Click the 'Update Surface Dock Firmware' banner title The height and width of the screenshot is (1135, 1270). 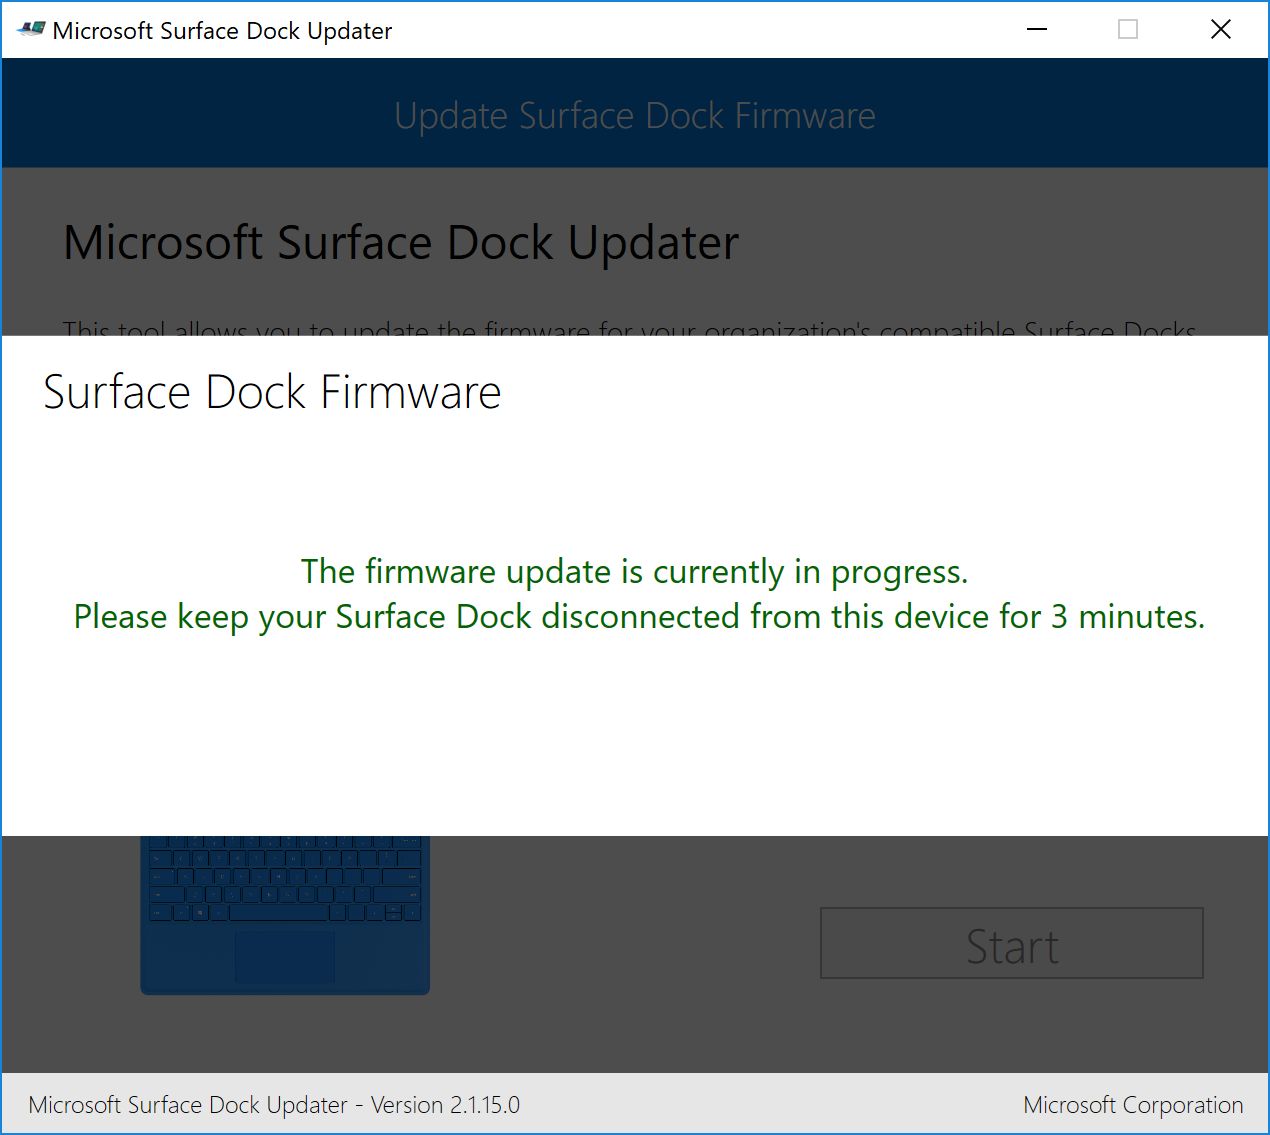634,116
